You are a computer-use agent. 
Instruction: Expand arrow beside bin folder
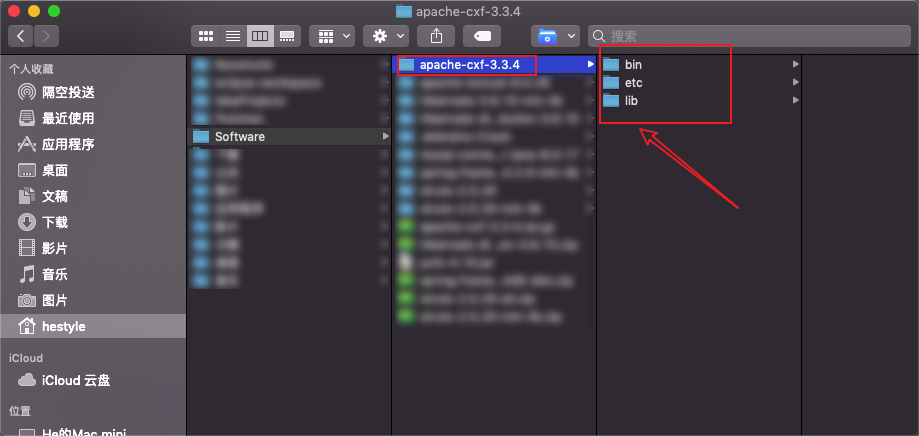point(795,64)
